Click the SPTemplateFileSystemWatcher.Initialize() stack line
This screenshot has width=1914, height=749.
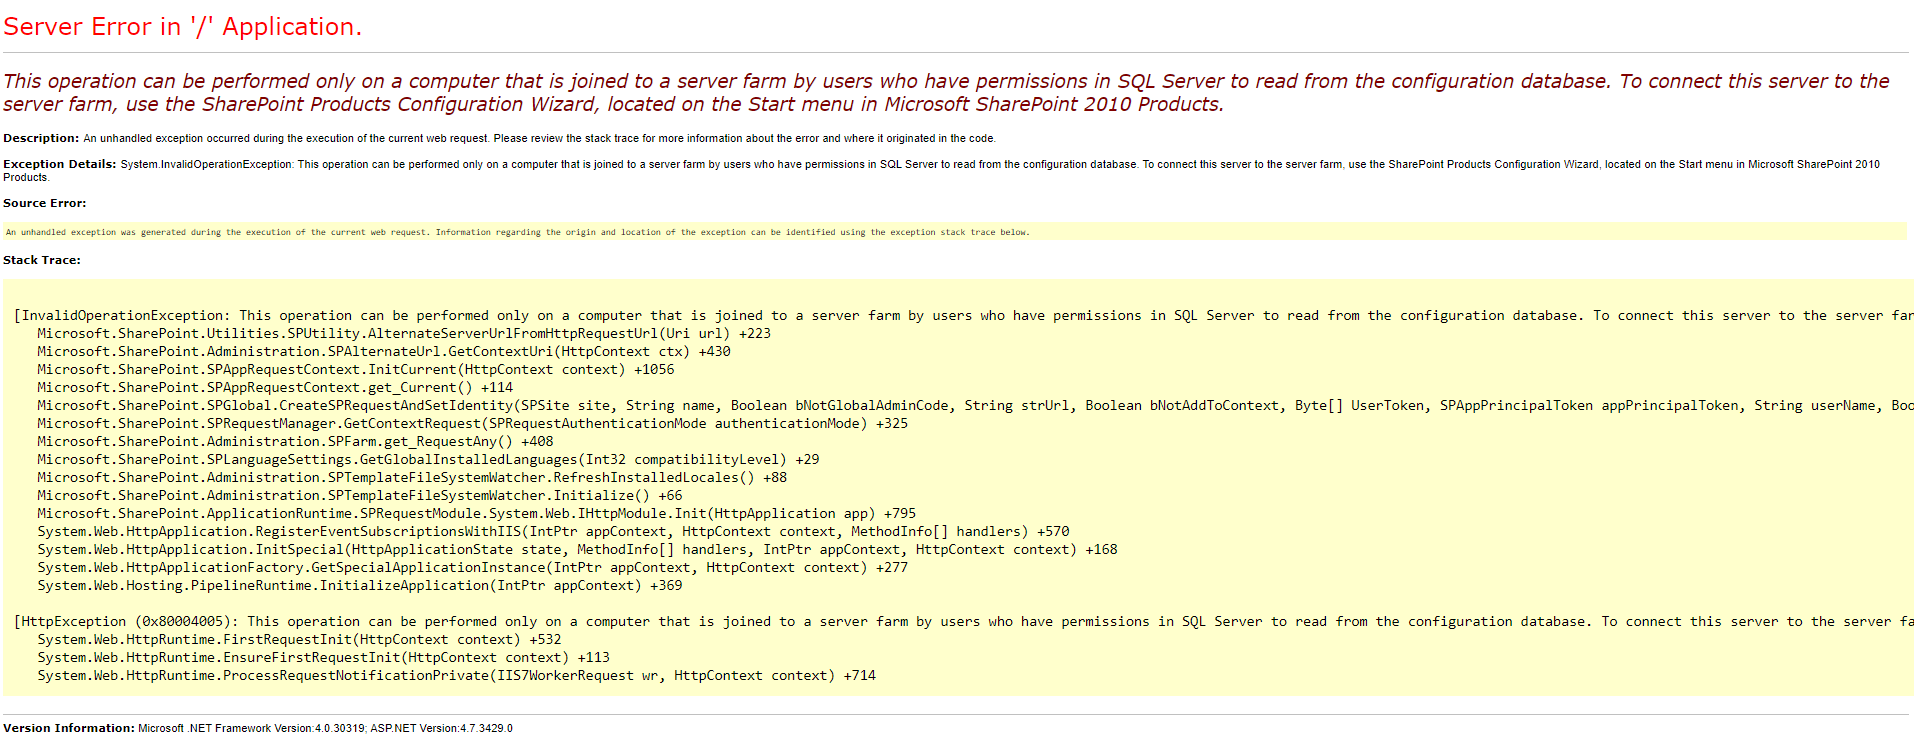pyautogui.click(x=360, y=495)
